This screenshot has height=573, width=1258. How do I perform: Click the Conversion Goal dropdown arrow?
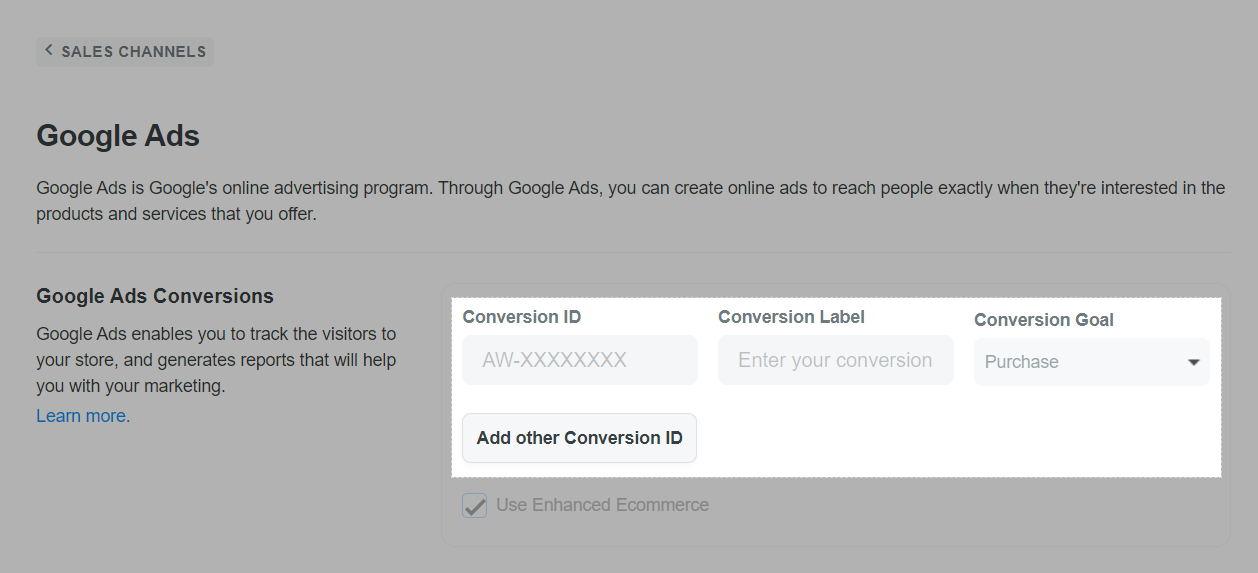[1193, 362]
